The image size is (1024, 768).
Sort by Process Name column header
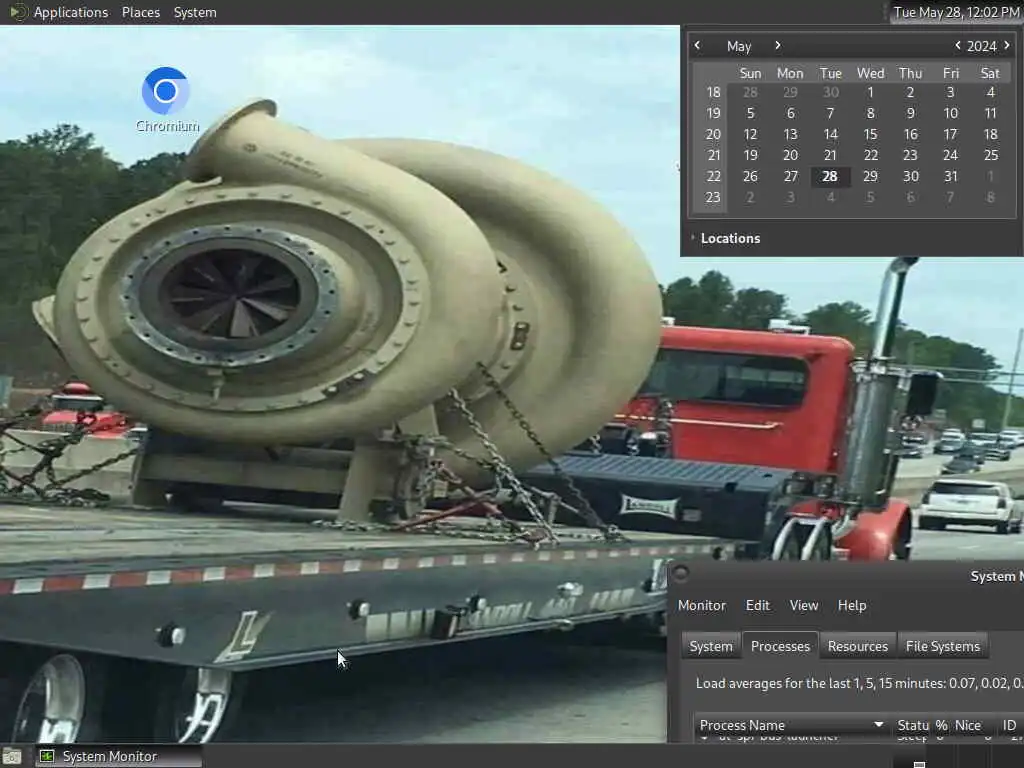[x=791, y=725]
